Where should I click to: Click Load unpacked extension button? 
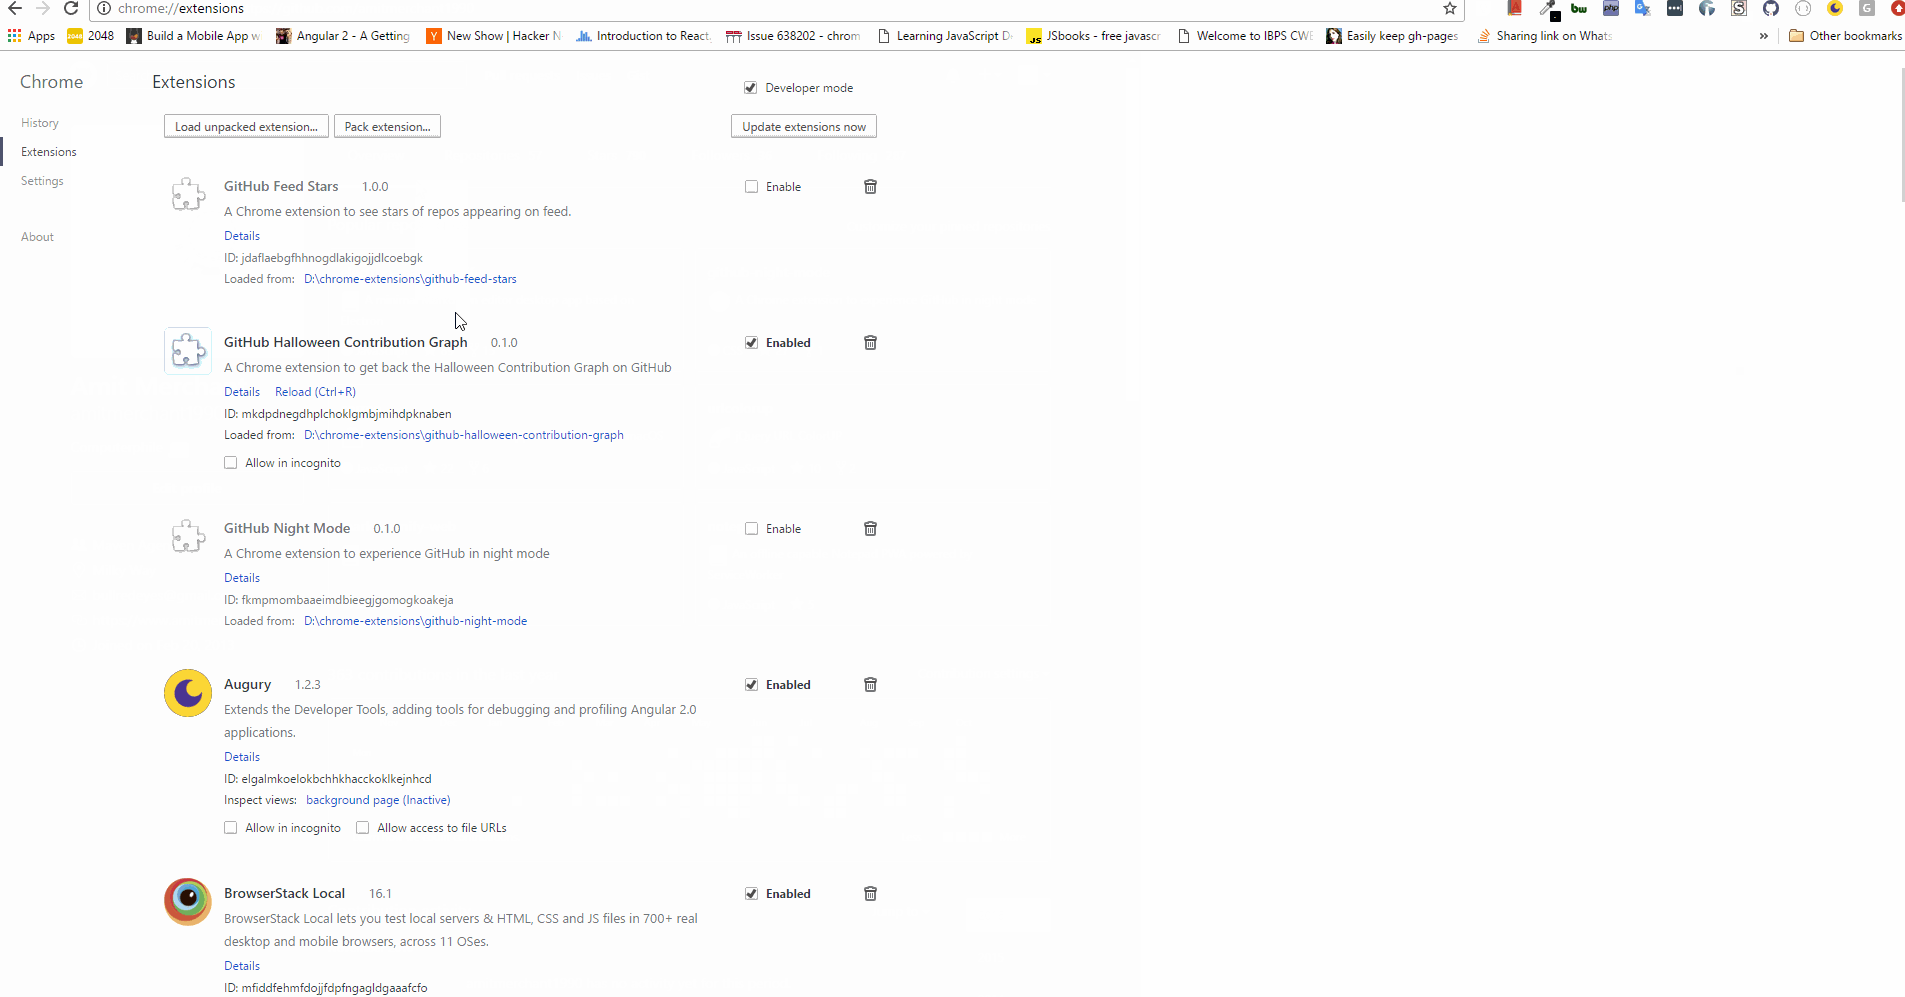click(246, 127)
